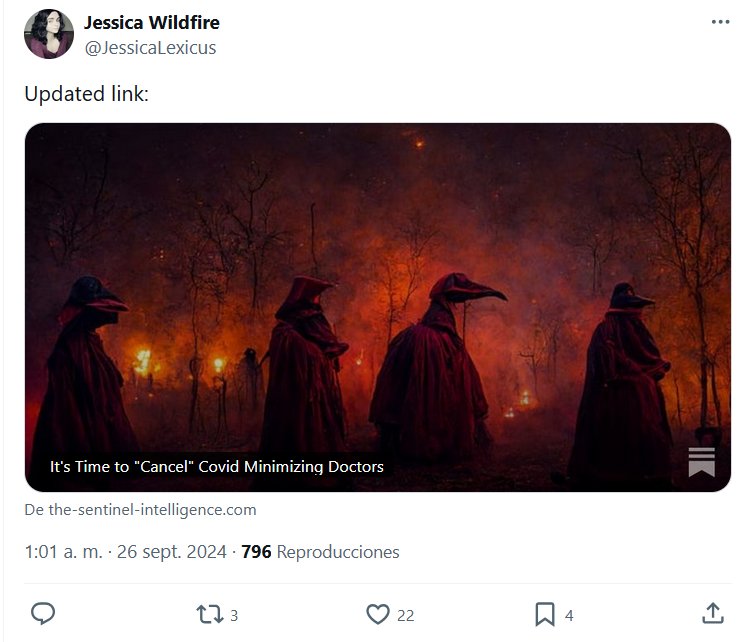Open Jessica Wildfire's profile avatar

tap(49, 34)
